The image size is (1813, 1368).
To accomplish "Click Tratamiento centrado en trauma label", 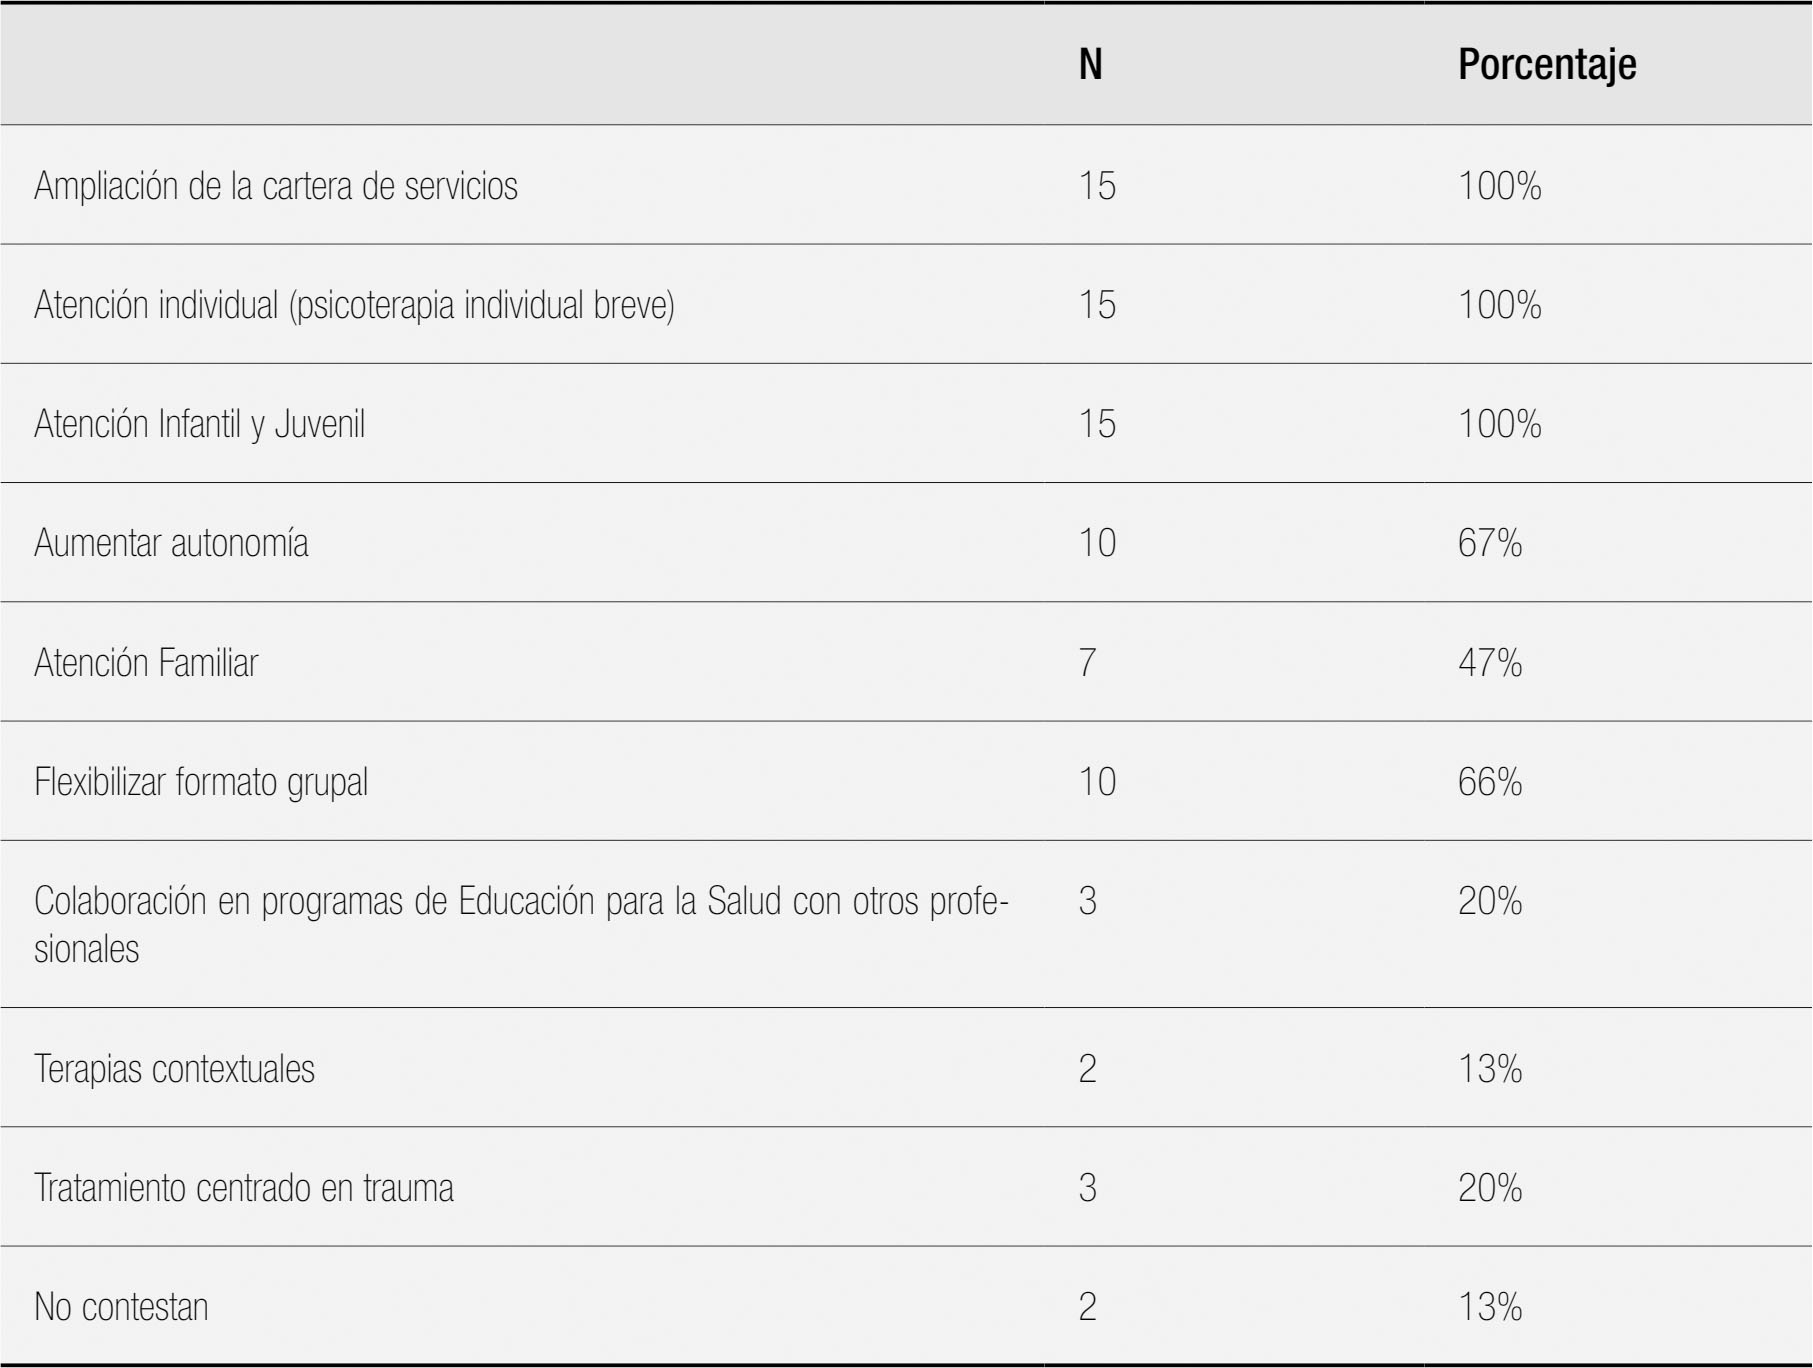I will 244,1188.
